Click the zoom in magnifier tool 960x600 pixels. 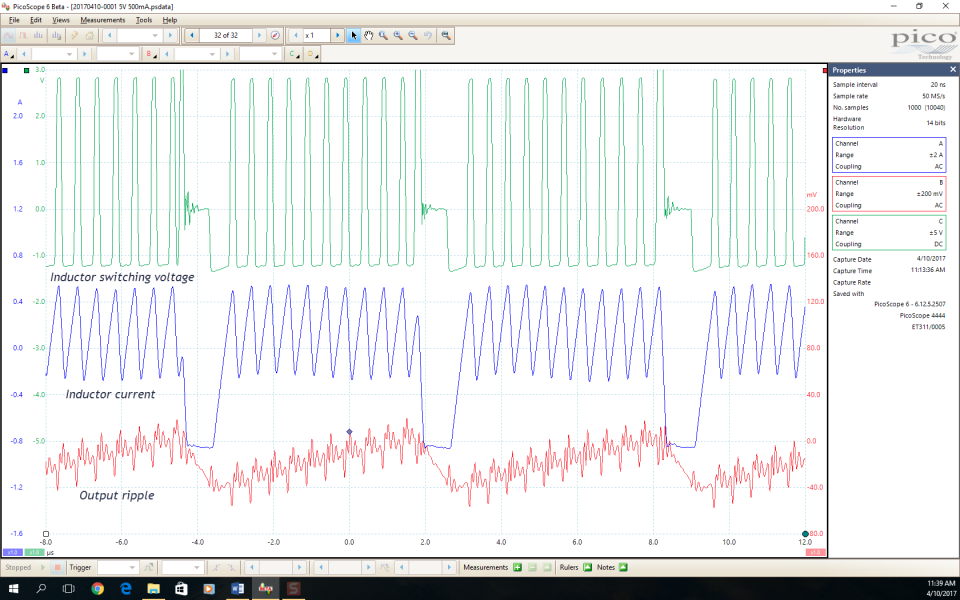point(398,35)
